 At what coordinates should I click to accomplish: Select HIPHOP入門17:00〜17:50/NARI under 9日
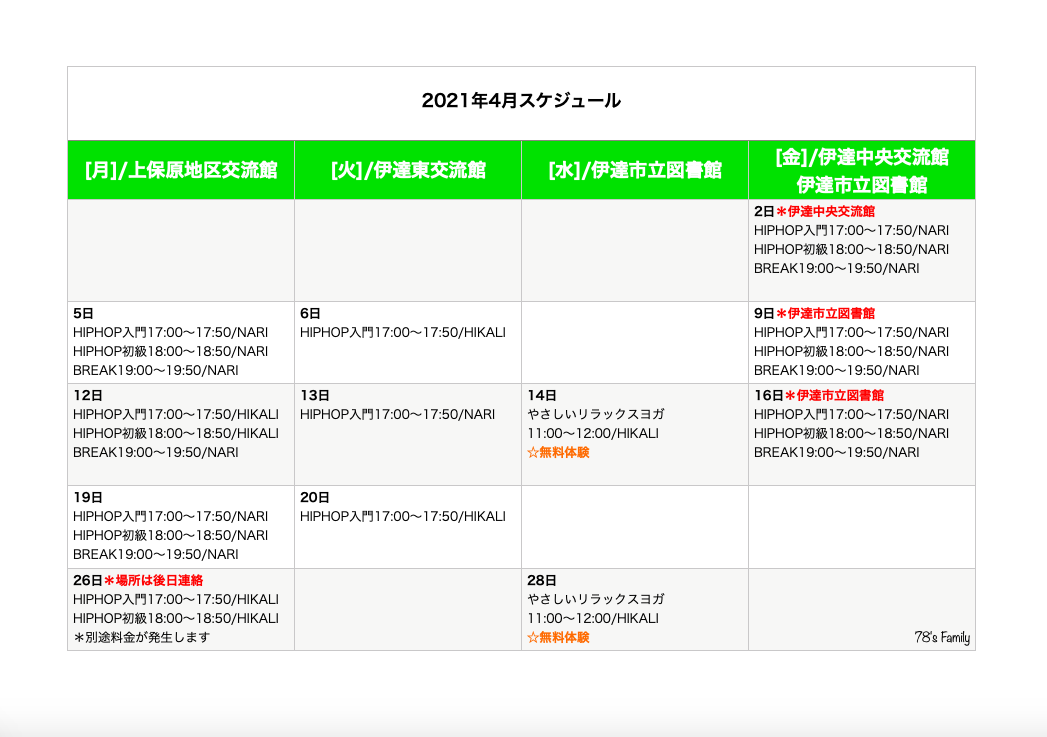pos(851,332)
